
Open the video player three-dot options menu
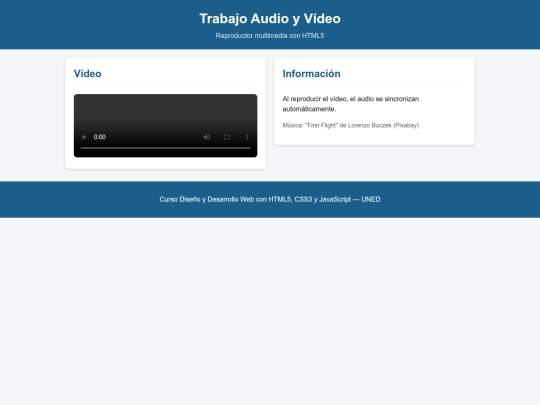pyautogui.click(x=247, y=137)
